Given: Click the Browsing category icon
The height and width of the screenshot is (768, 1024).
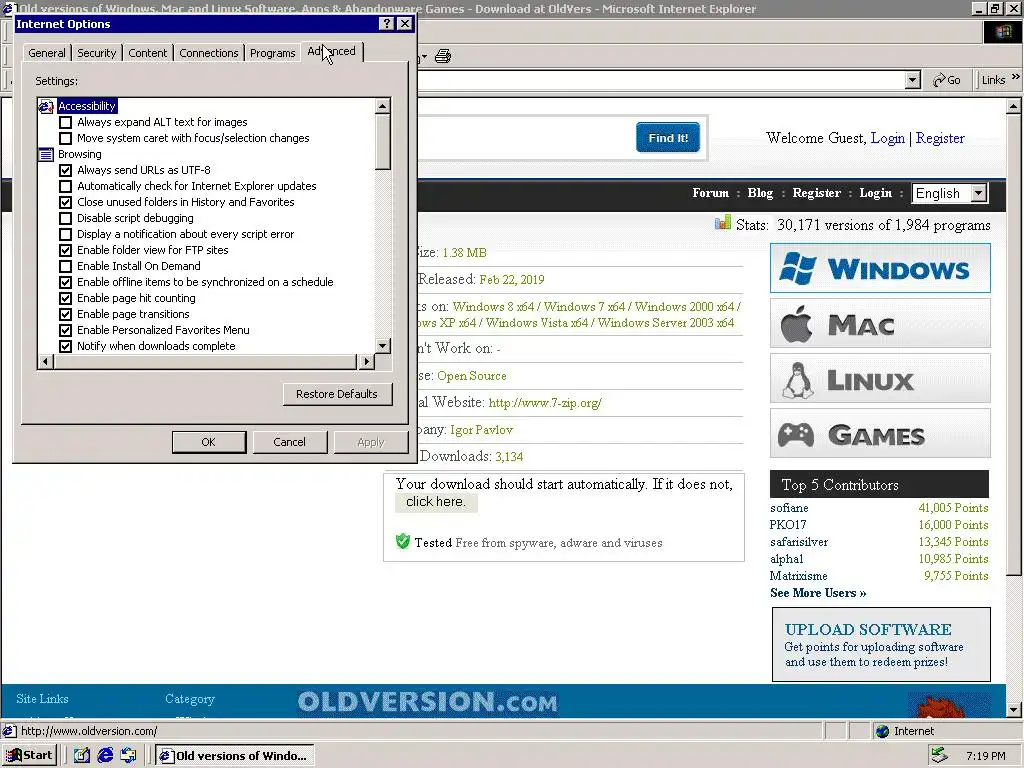Looking at the screenshot, I should coord(46,154).
